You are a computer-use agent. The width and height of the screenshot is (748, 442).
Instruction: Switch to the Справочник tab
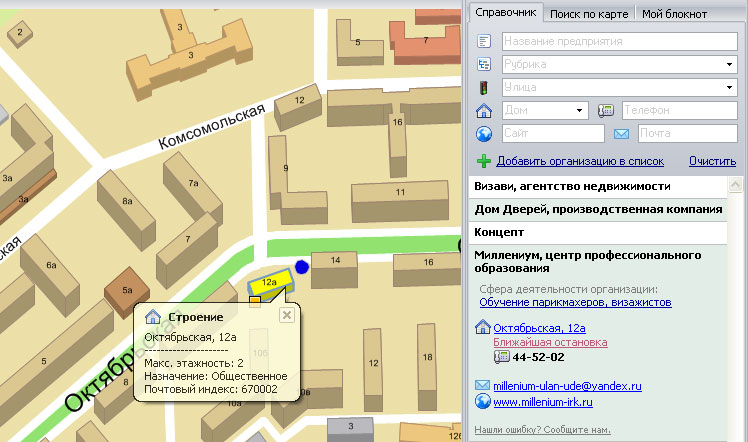point(506,13)
